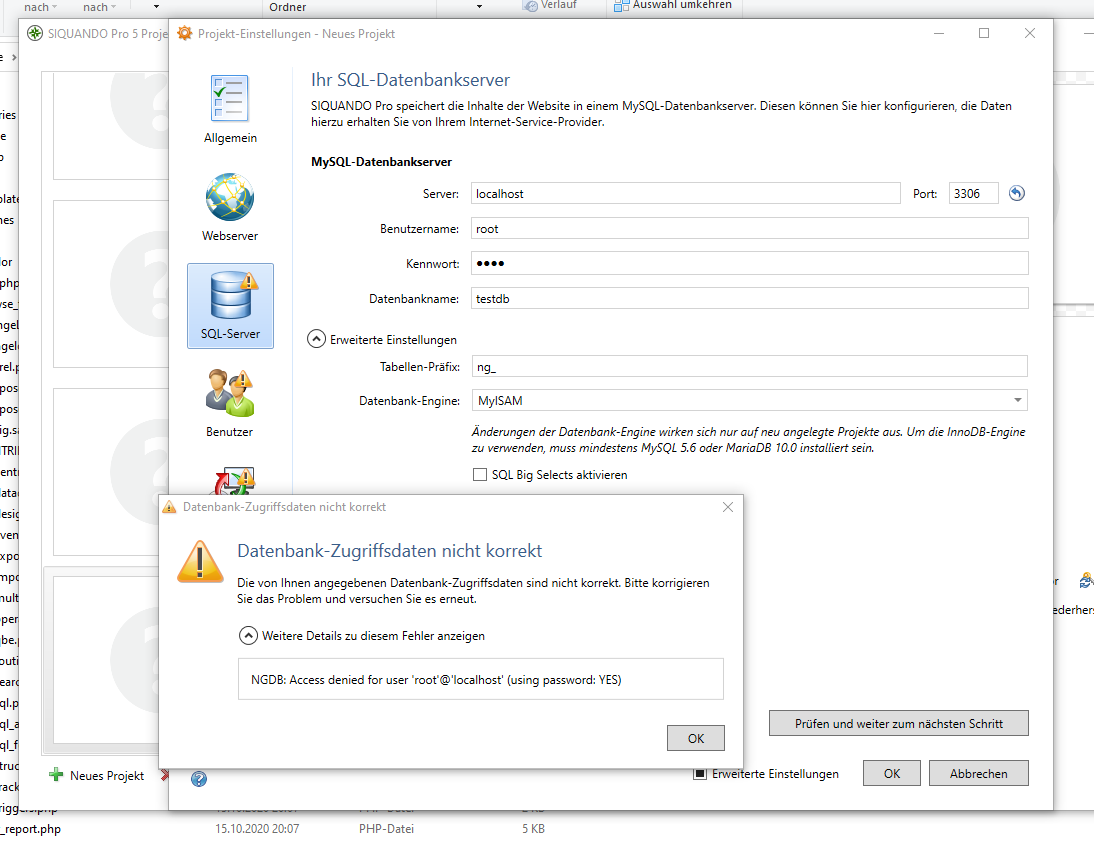Click the Neues Projekt plus icon

coord(56,774)
